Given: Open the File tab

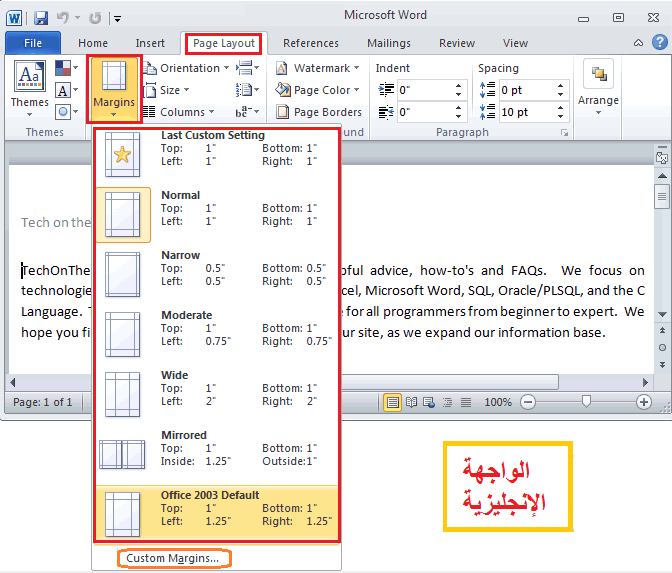Looking at the screenshot, I should coord(33,43).
